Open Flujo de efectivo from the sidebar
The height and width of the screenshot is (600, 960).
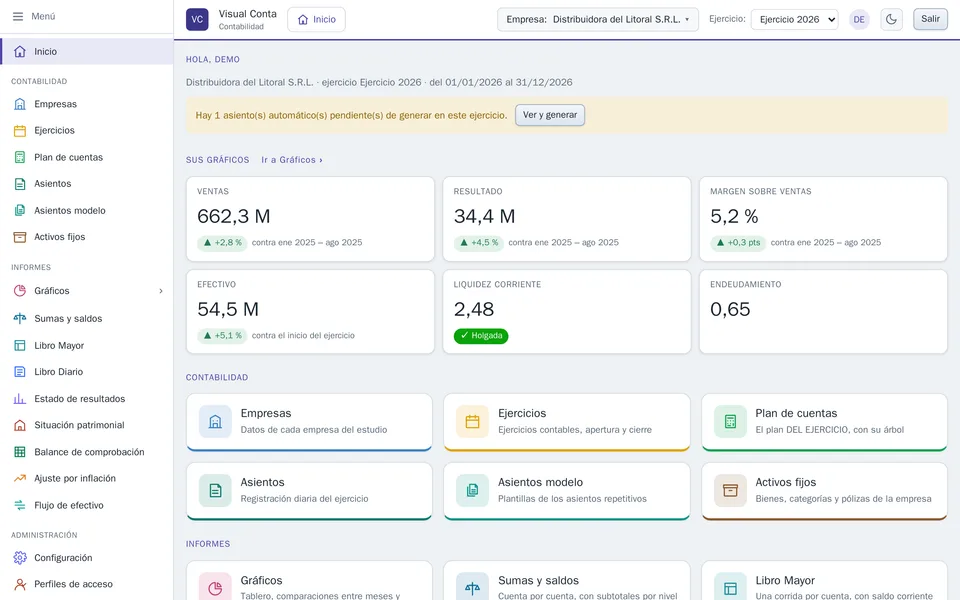(x=87, y=505)
